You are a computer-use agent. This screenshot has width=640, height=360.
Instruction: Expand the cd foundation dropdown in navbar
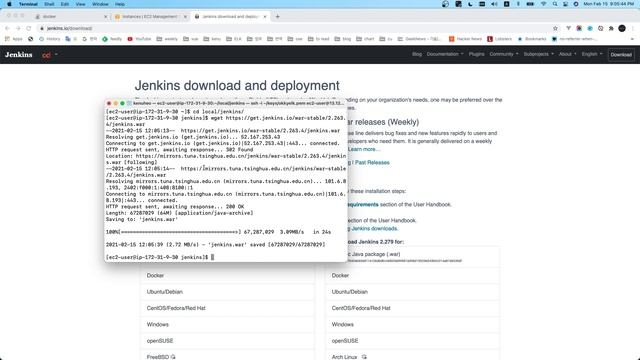pyautogui.click(x=50, y=55)
